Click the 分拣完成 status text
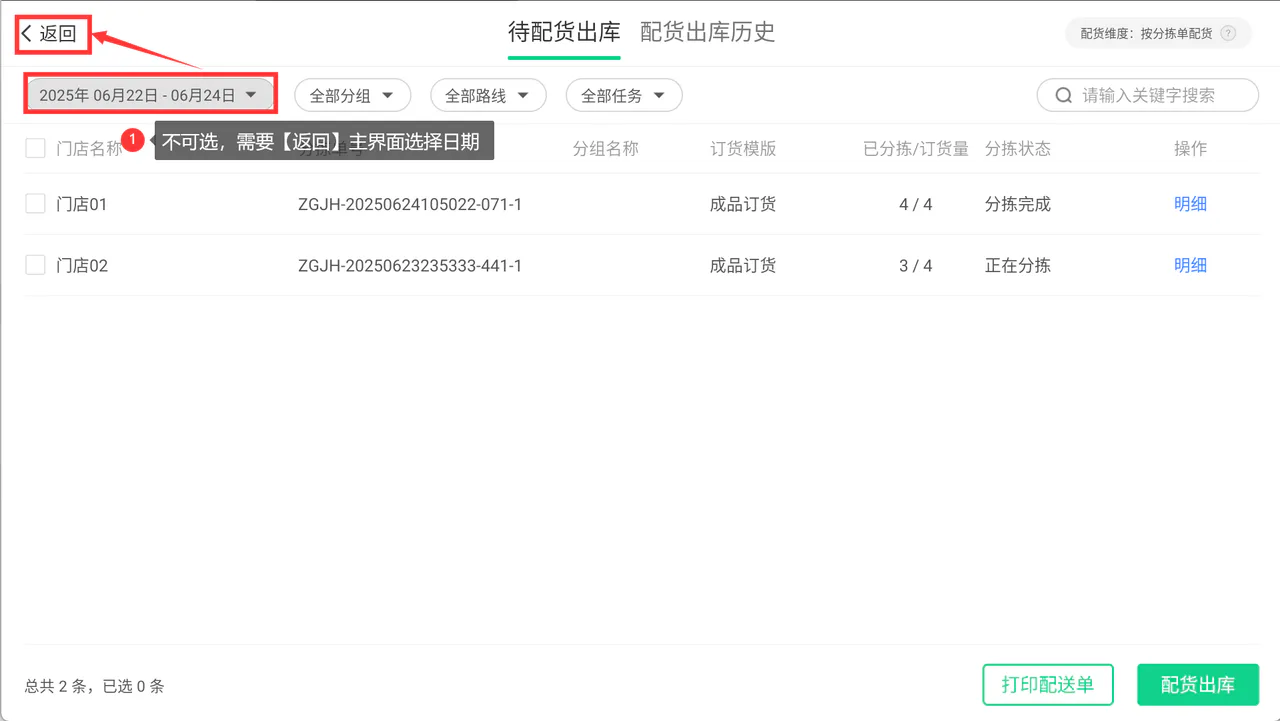The image size is (1280, 721). click(1018, 204)
